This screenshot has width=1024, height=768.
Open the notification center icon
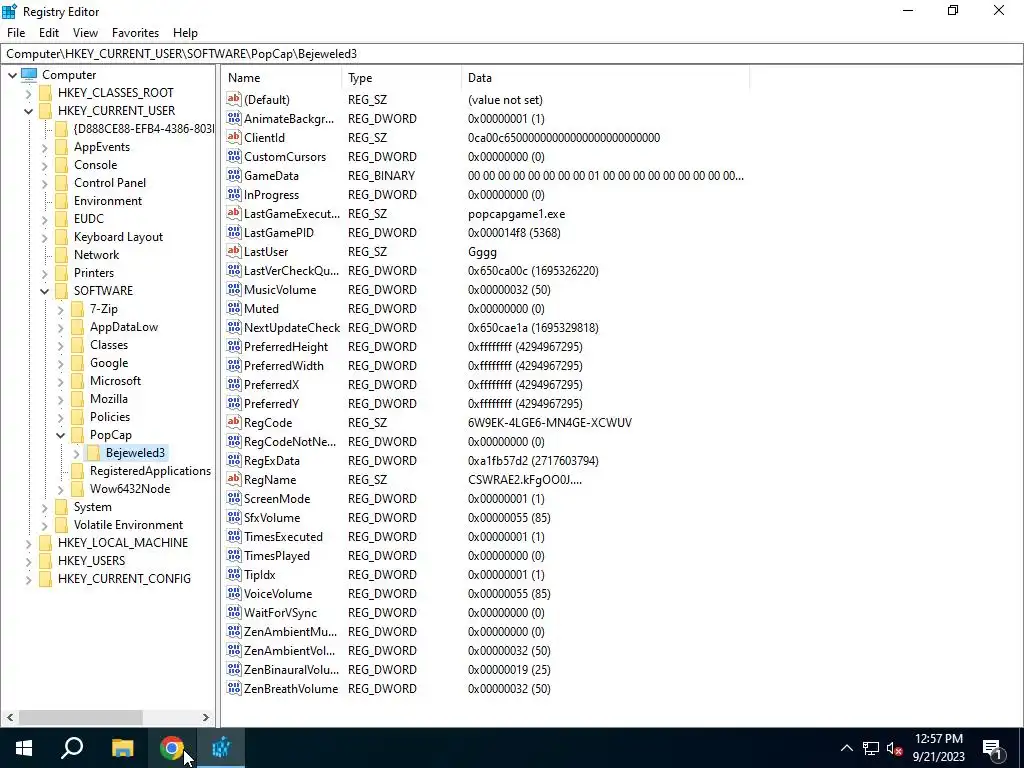pos(993,748)
